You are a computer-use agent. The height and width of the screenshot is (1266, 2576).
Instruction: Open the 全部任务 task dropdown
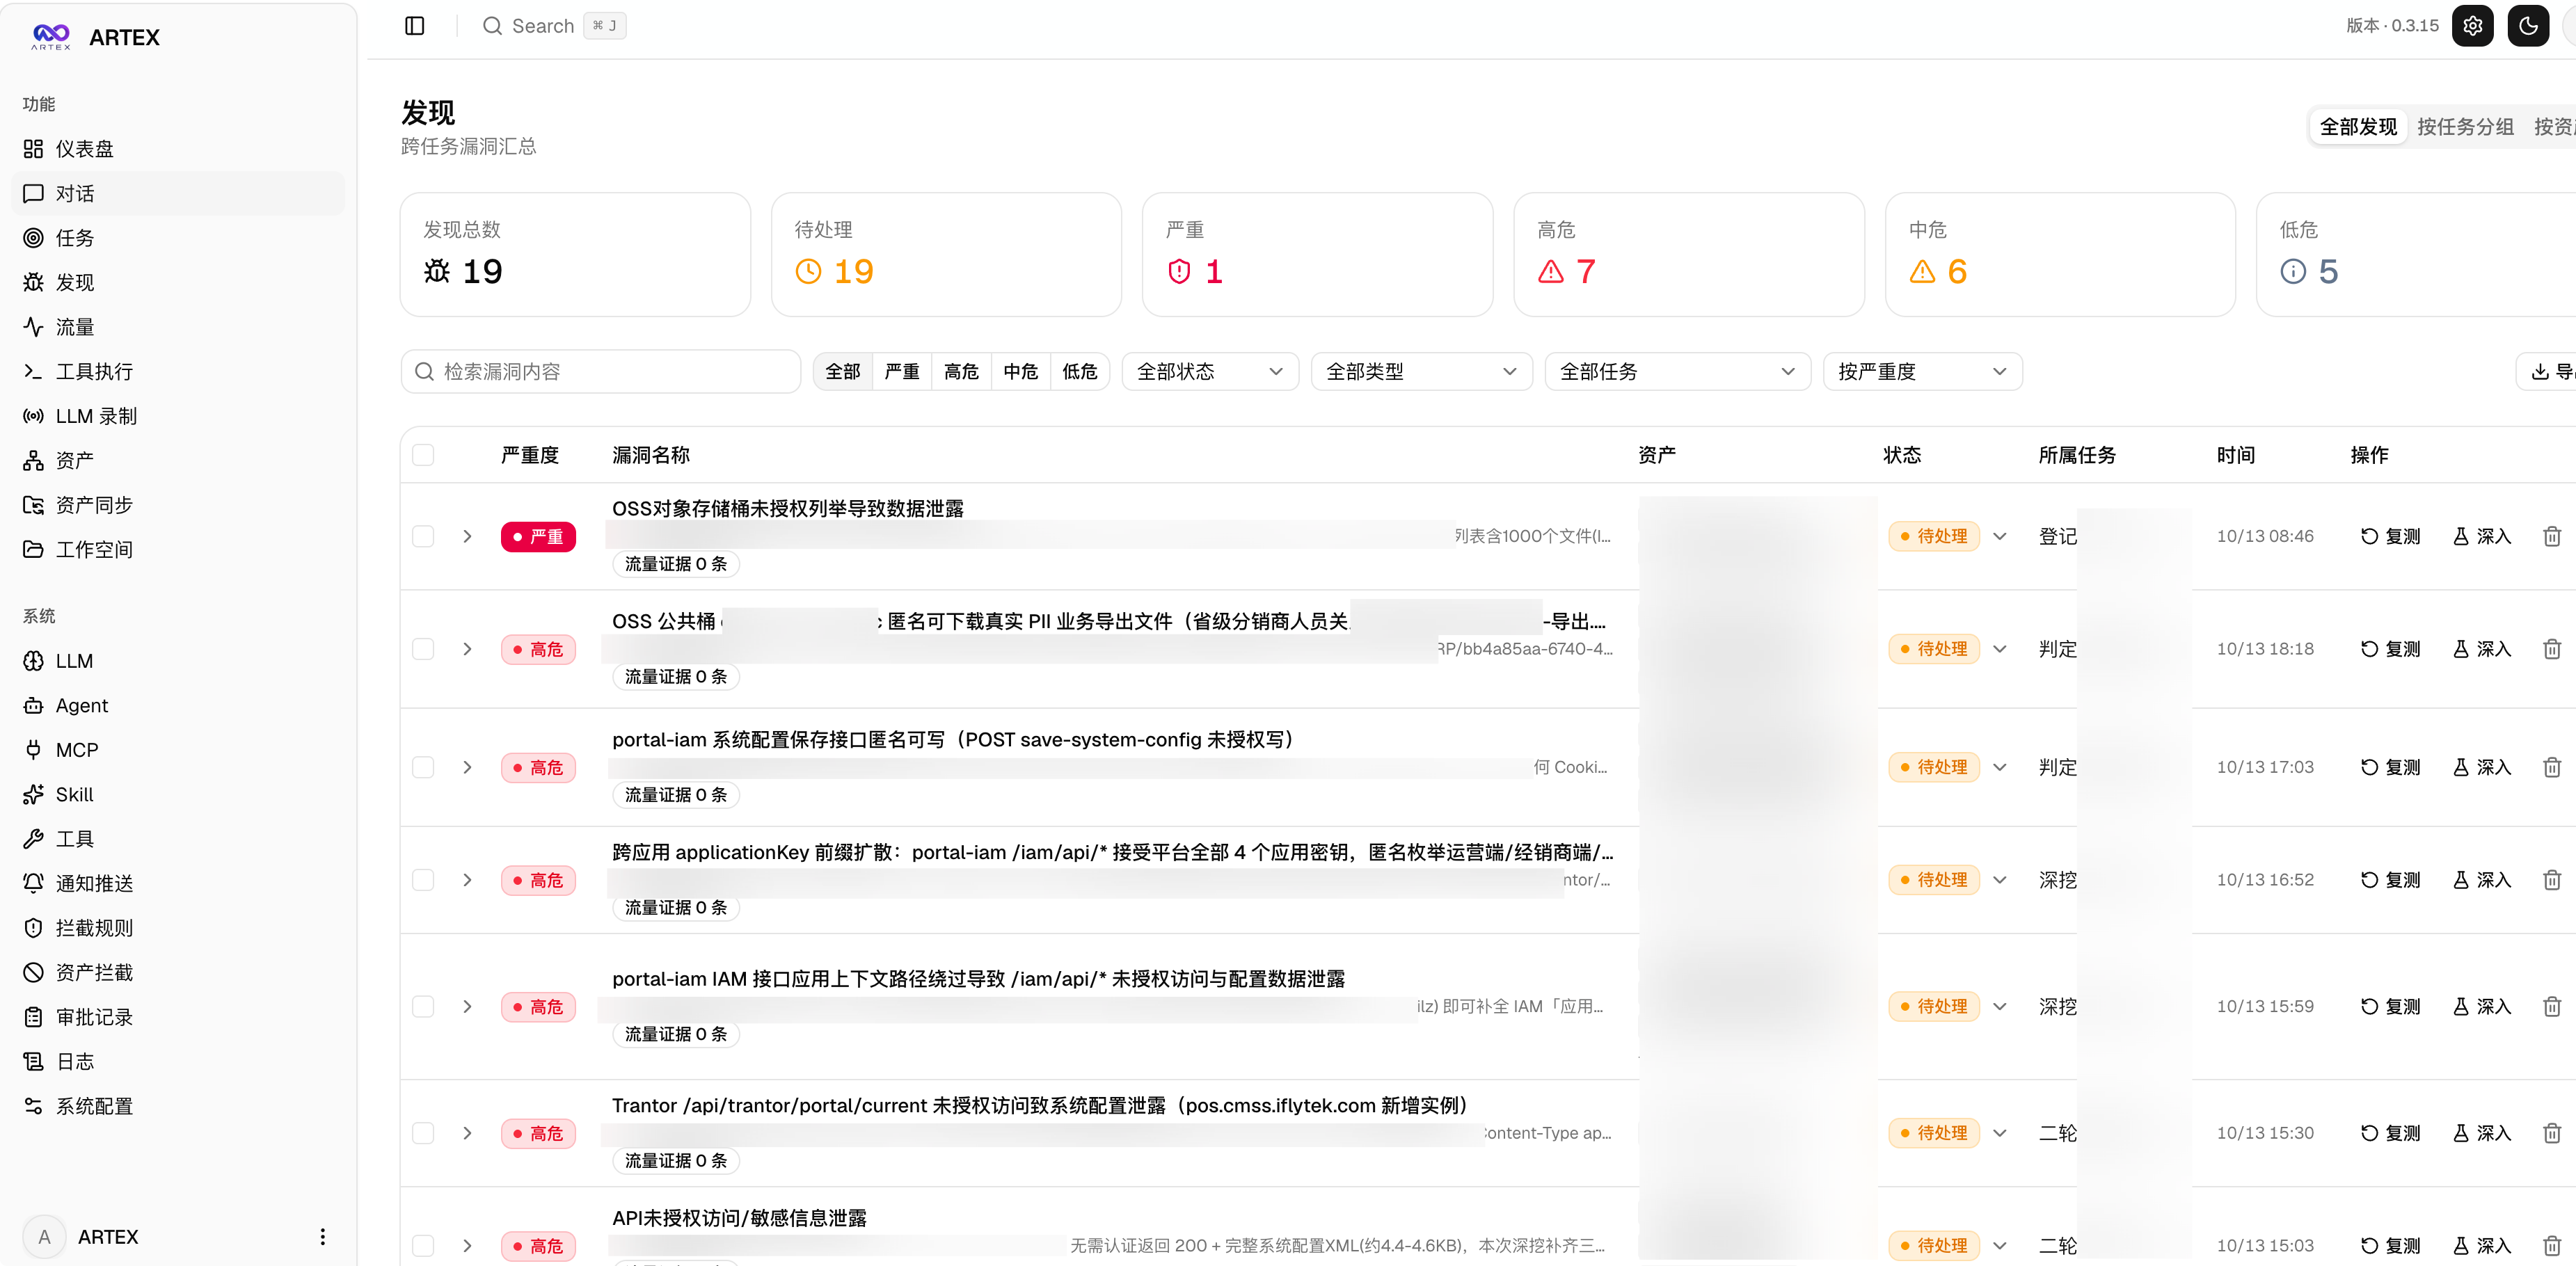point(1677,371)
